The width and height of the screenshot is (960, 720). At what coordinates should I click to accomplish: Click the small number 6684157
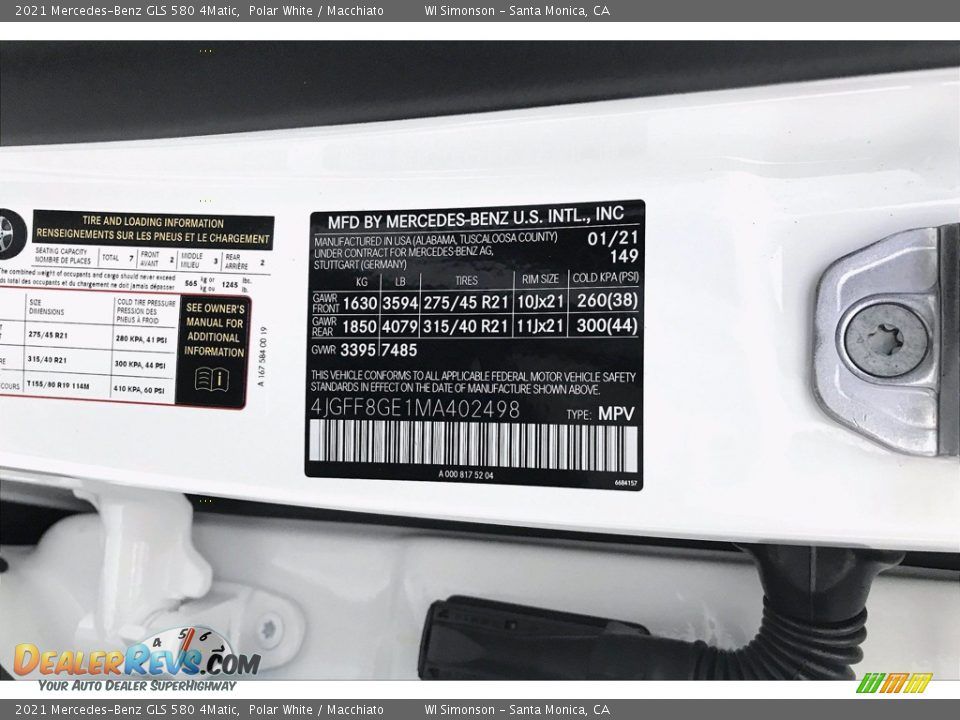click(626, 483)
